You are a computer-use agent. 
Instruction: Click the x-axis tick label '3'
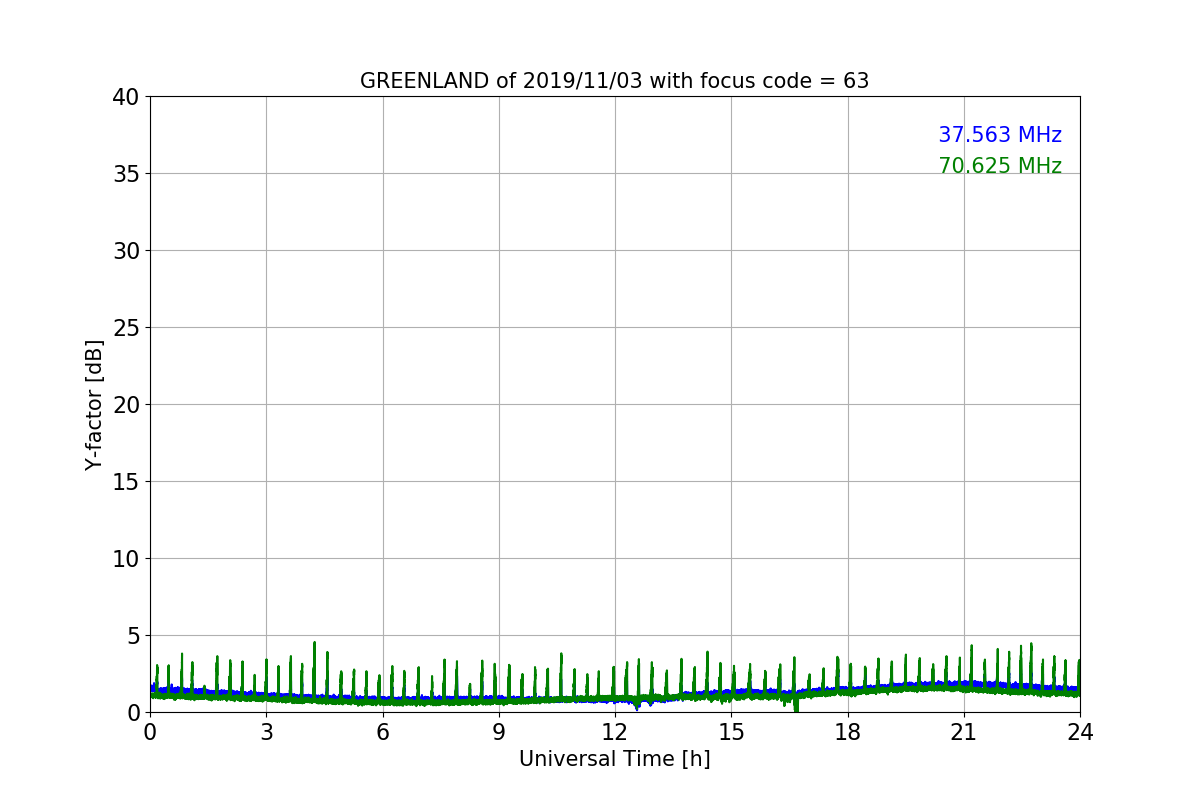coord(266,732)
